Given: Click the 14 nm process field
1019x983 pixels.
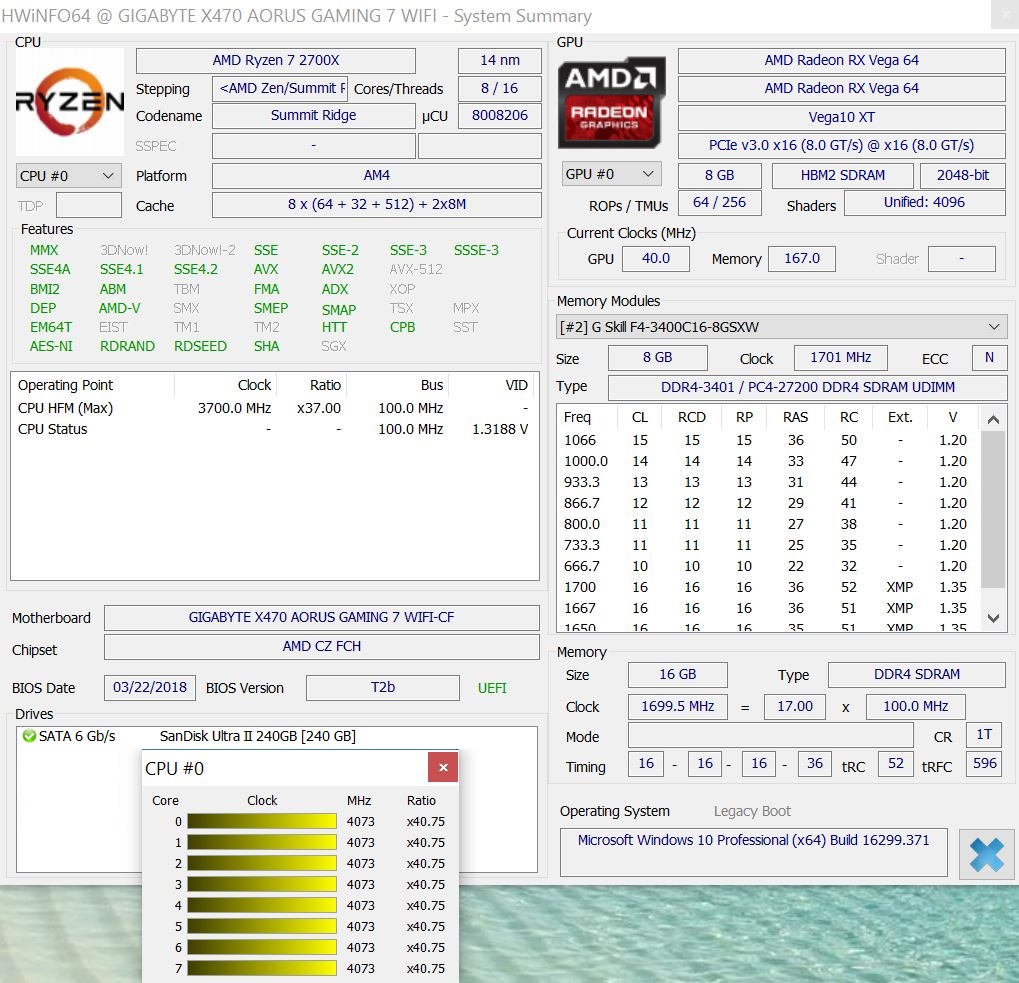Looking at the screenshot, I should pos(500,60).
